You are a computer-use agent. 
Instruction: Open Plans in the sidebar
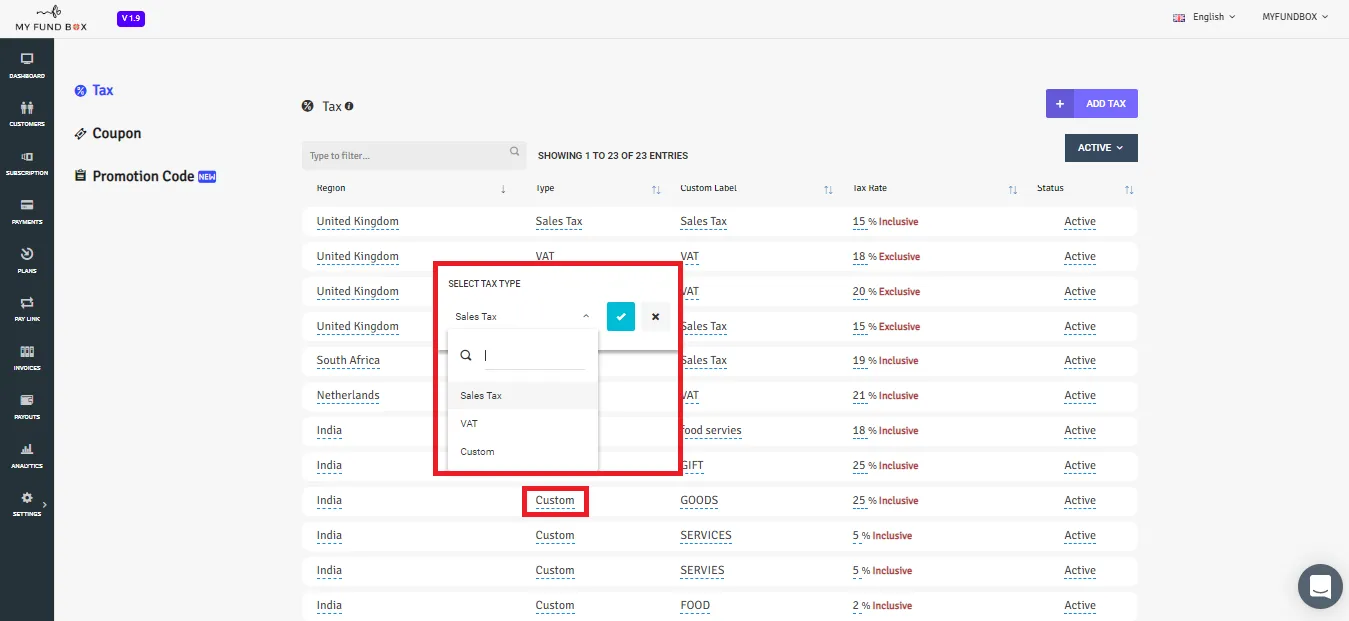27,260
